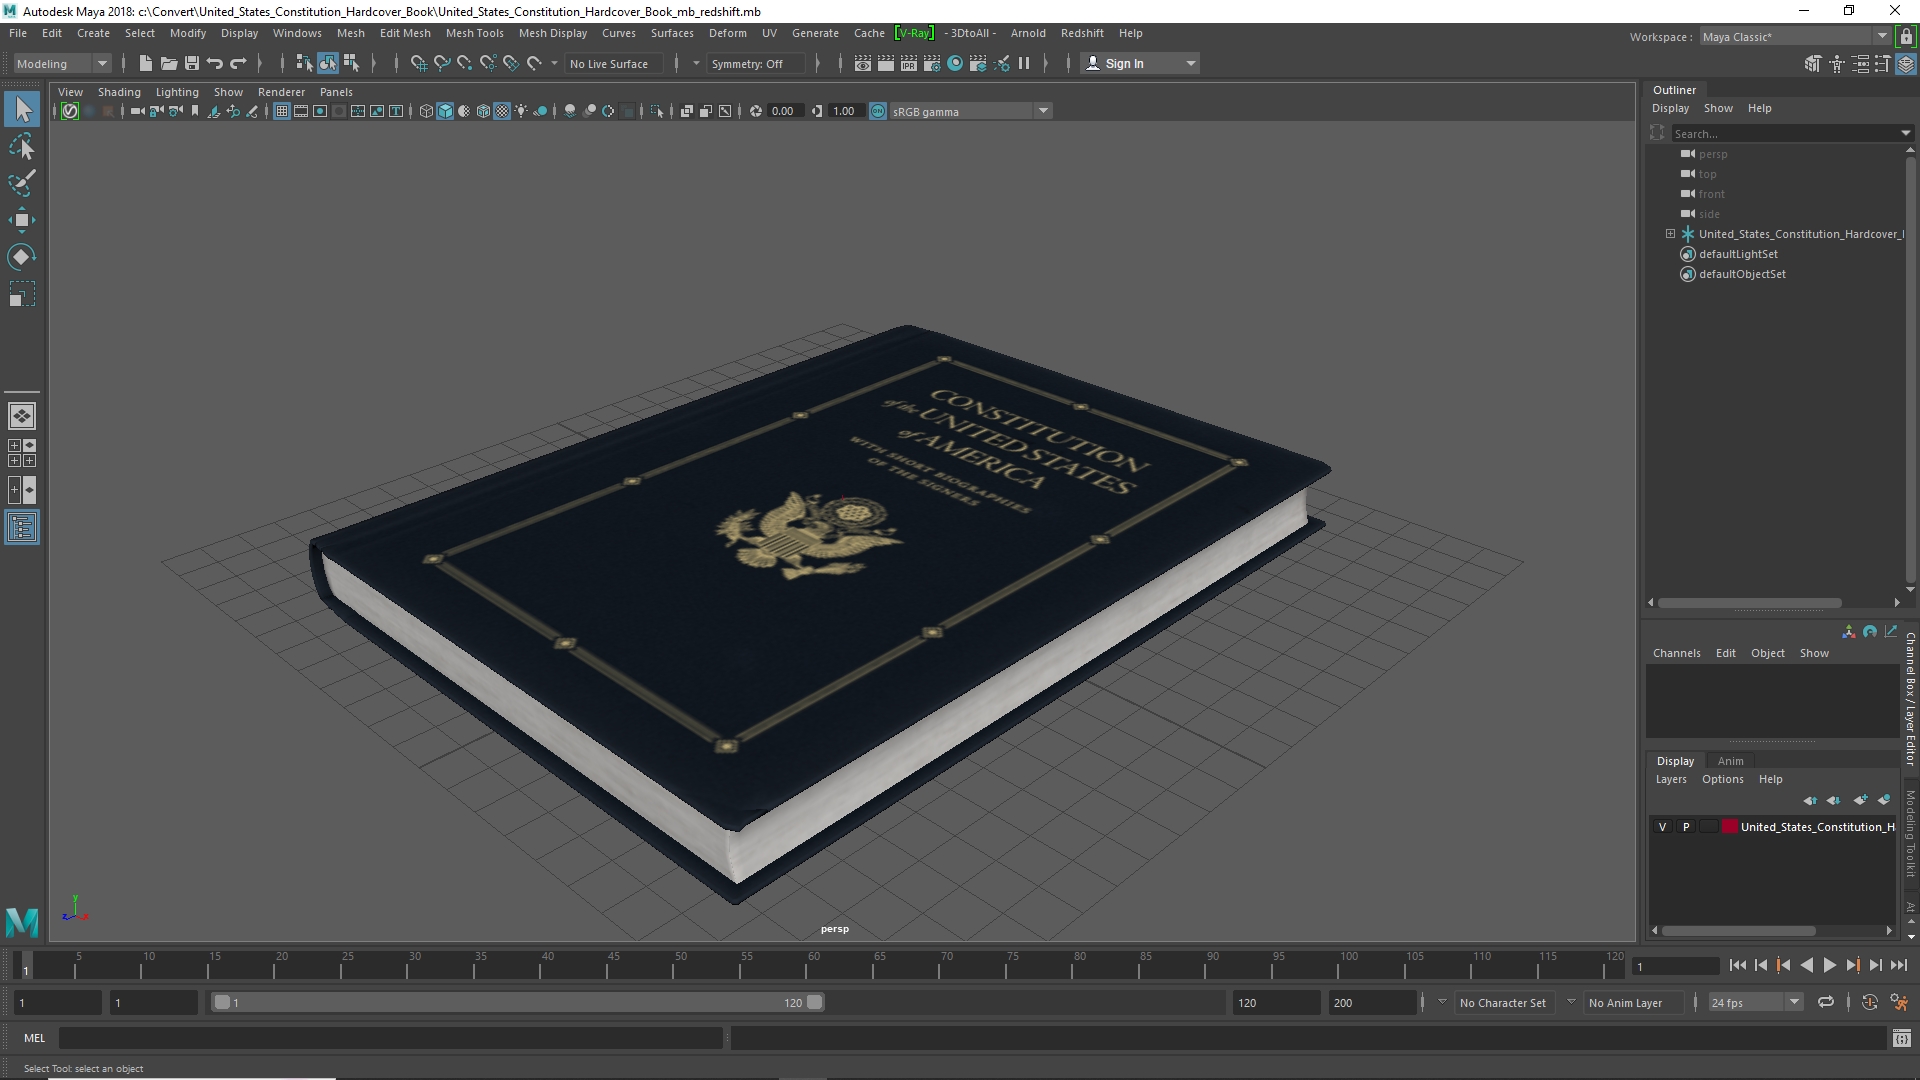This screenshot has width=1920, height=1080.
Task: Expand United_States_Constitution_Hardcover node in Outliner
Action: point(1670,233)
